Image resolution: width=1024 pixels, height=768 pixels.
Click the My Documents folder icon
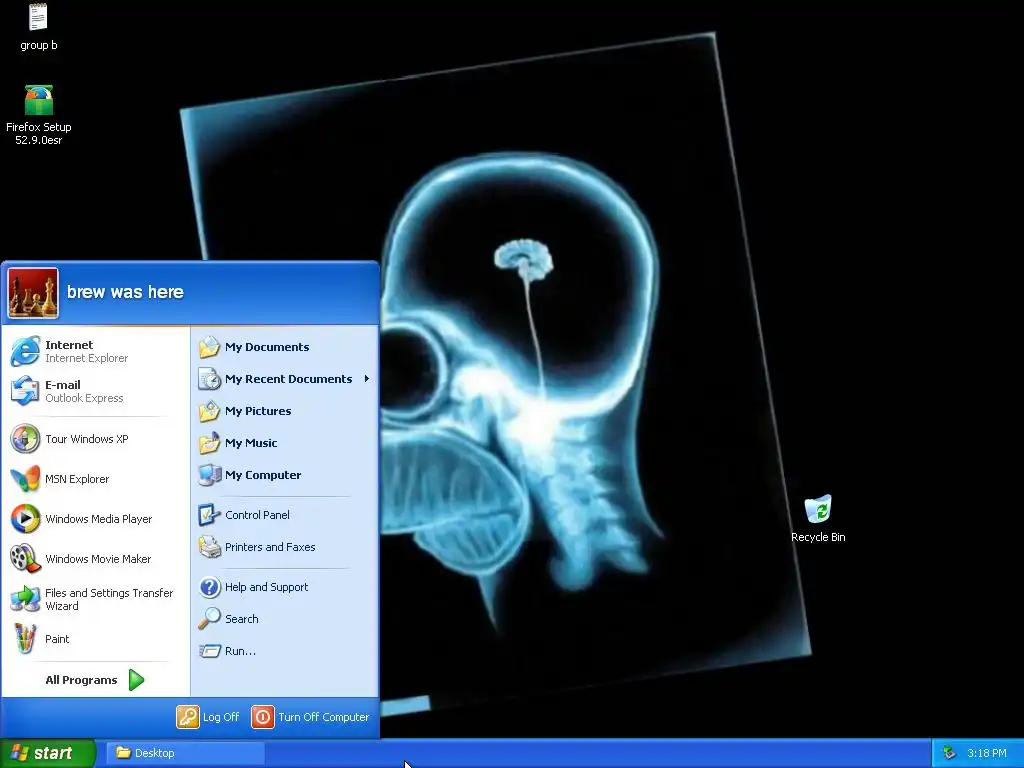click(x=210, y=347)
